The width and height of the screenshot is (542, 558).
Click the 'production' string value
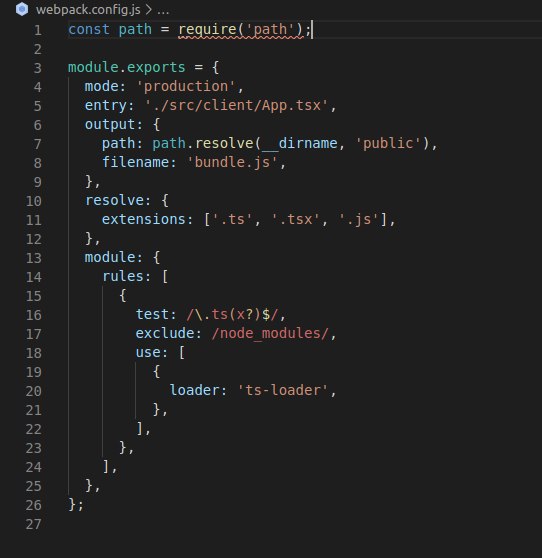[186, 86]
